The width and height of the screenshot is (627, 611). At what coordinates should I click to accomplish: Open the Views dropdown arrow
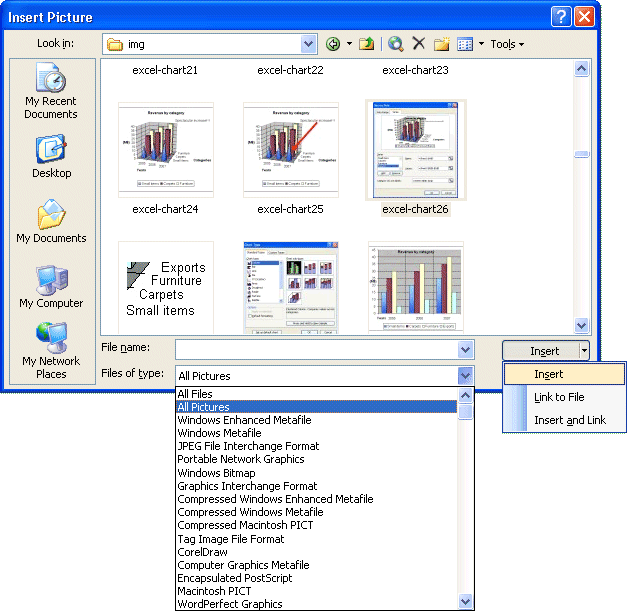pyautogui.click(x=481, y=44)
